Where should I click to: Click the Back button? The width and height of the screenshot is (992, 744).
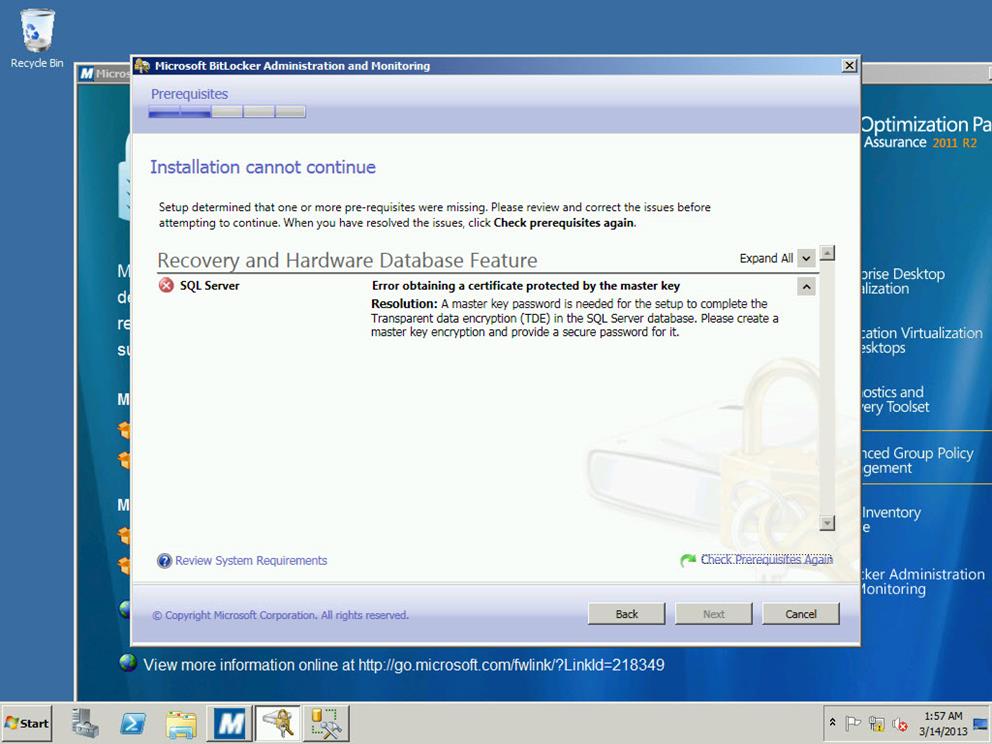click(x=626, y=614)
